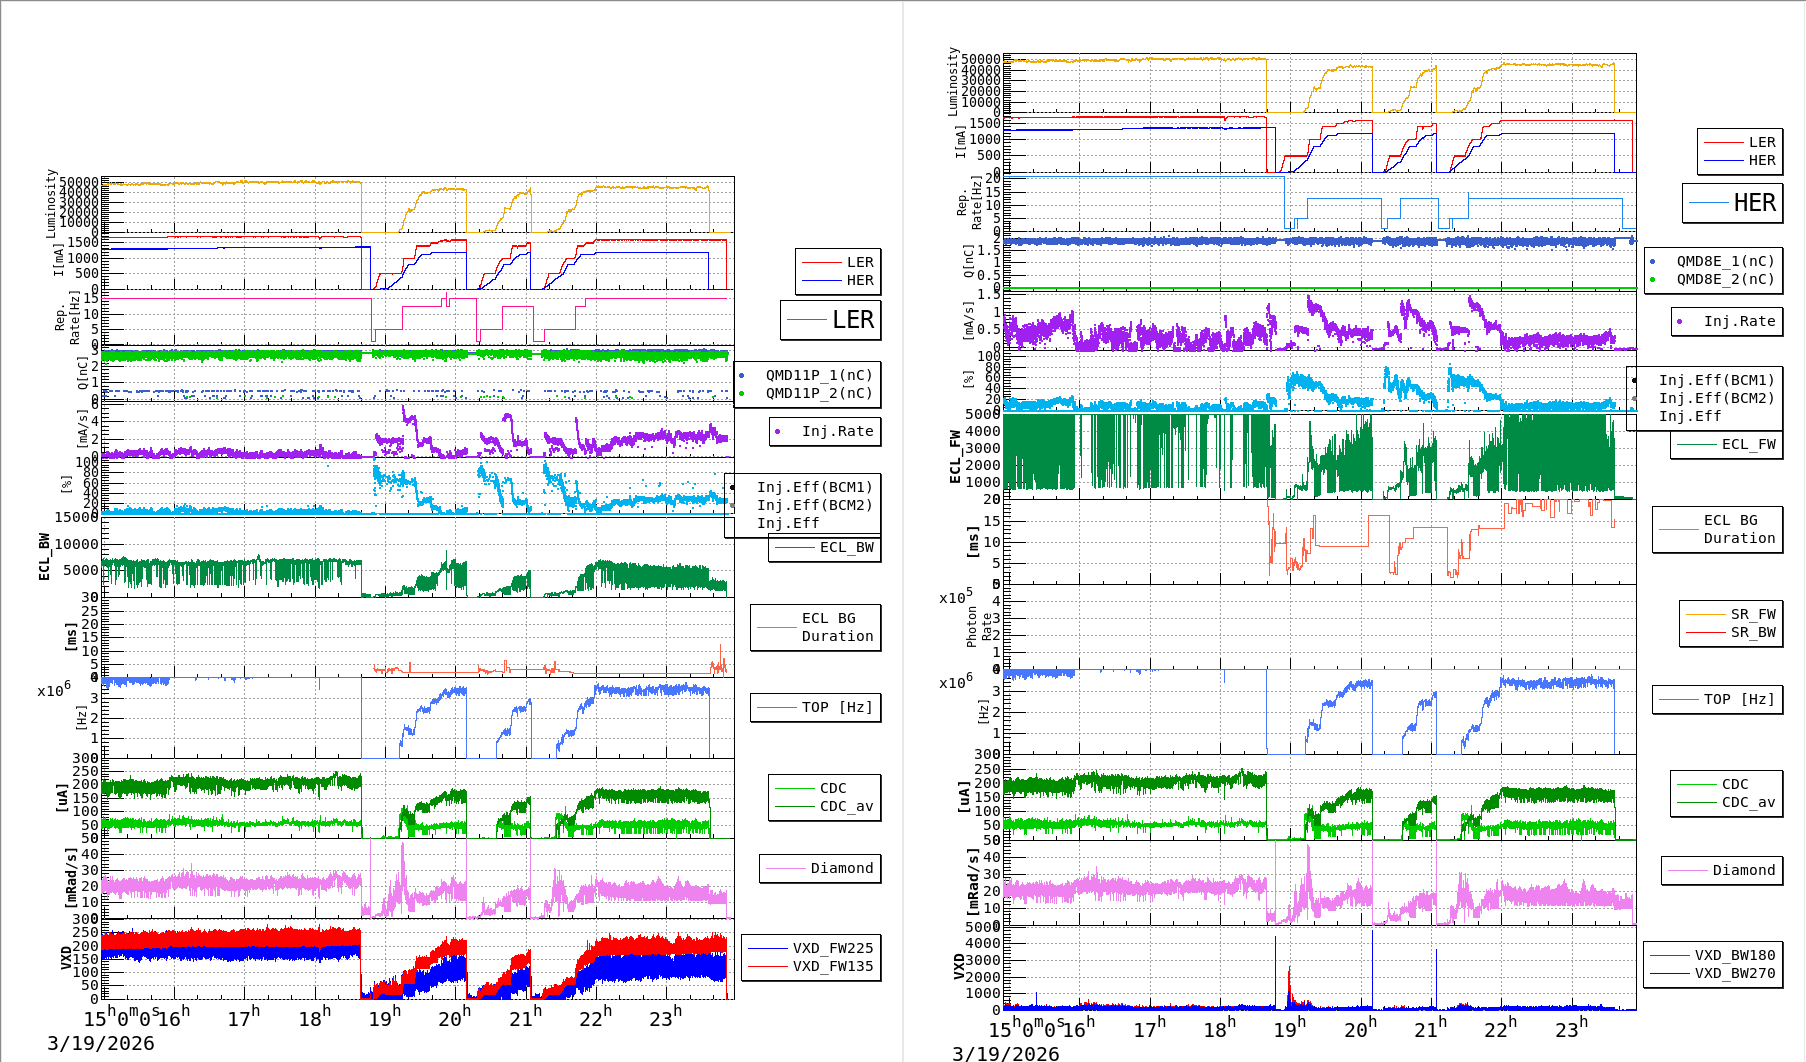Screen dimensions: 1806x1062
Task: Click the large LER legend box
Action: point(830,320)
